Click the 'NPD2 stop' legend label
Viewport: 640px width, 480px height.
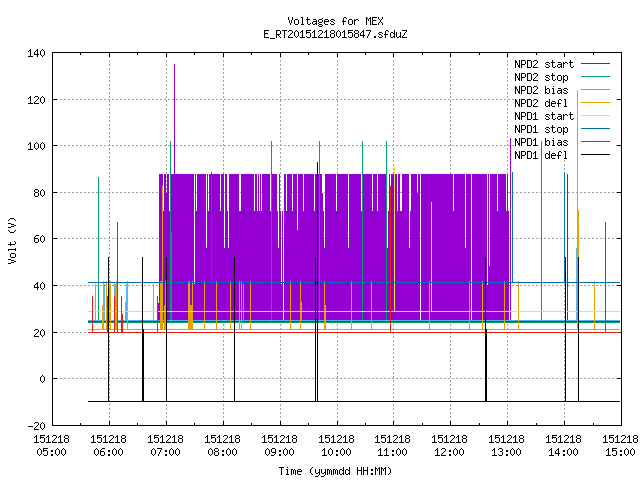click(541, 77)
